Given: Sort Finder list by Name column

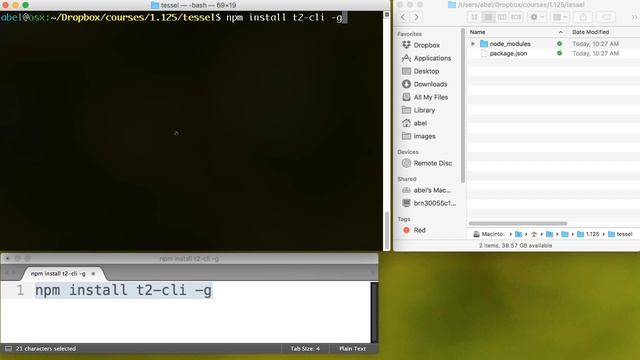Looking at the screenshot, I should (477, 32).
